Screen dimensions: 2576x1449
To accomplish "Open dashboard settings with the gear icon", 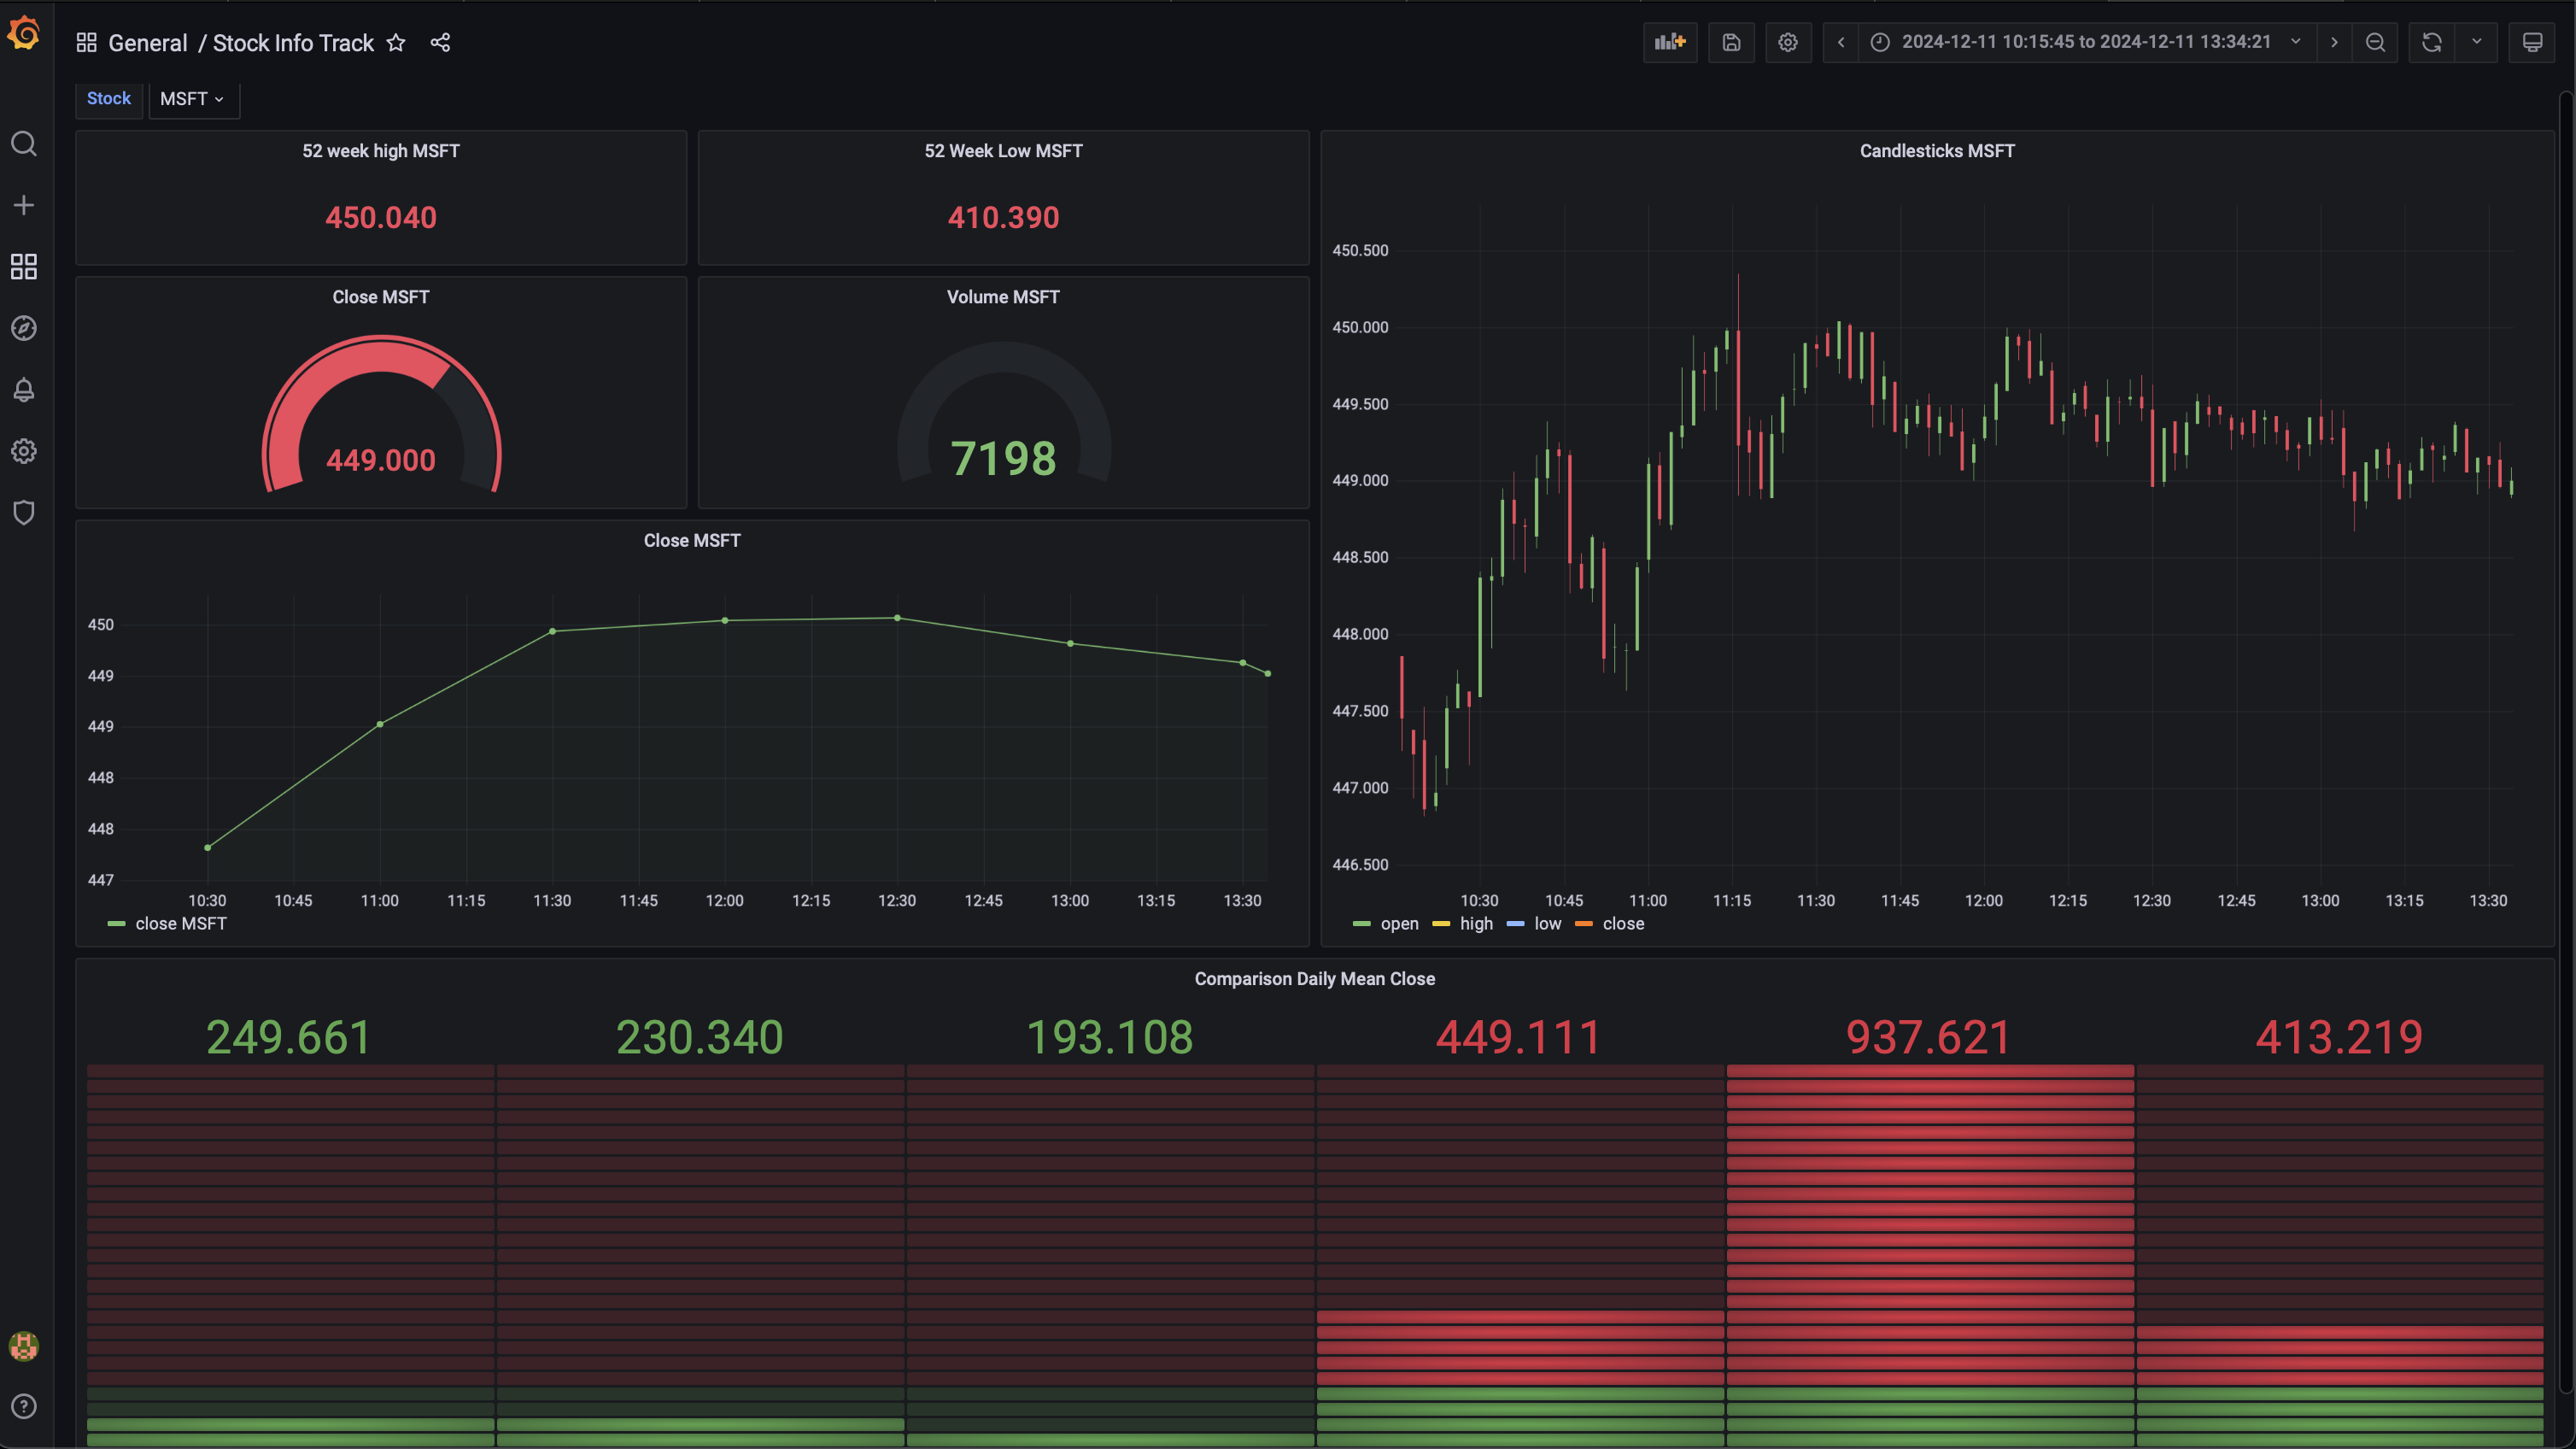I will pyautogui.click(x=1789, y=42).
